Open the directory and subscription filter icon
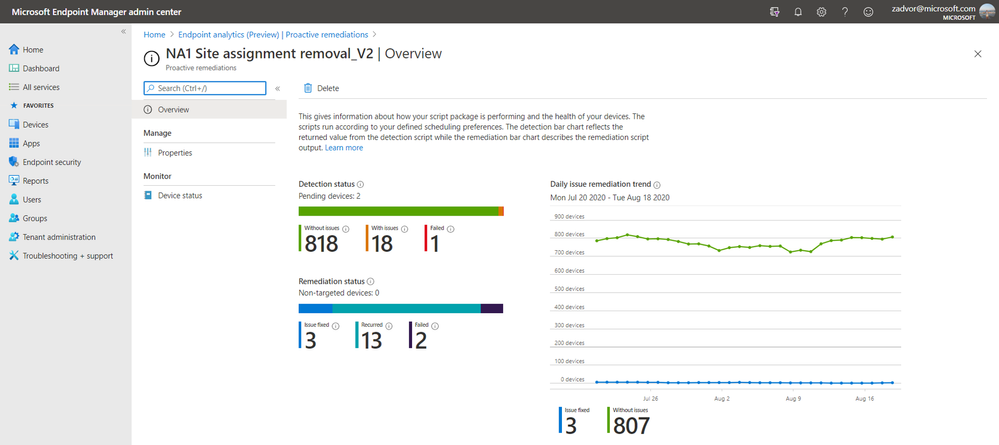The height and width of the screenshot is (445, 999). coord(774,11)
